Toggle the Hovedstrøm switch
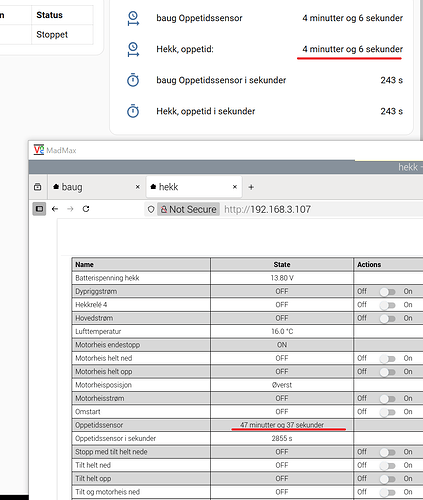423x500 pixels. pos(387,318)
